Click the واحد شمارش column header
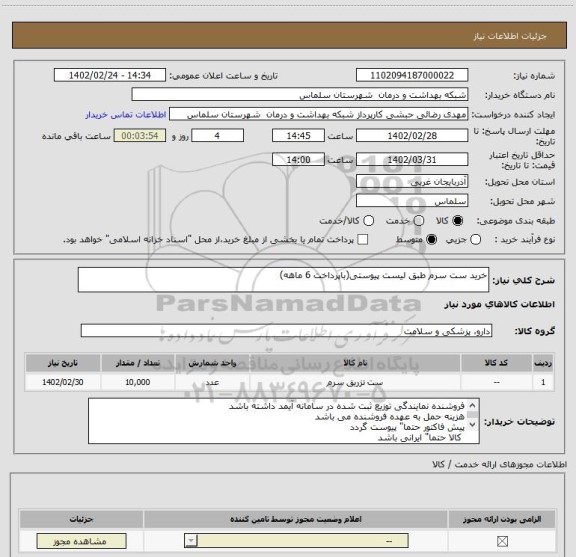Screen dimensions: 576x557 click(x=212, y=363)
